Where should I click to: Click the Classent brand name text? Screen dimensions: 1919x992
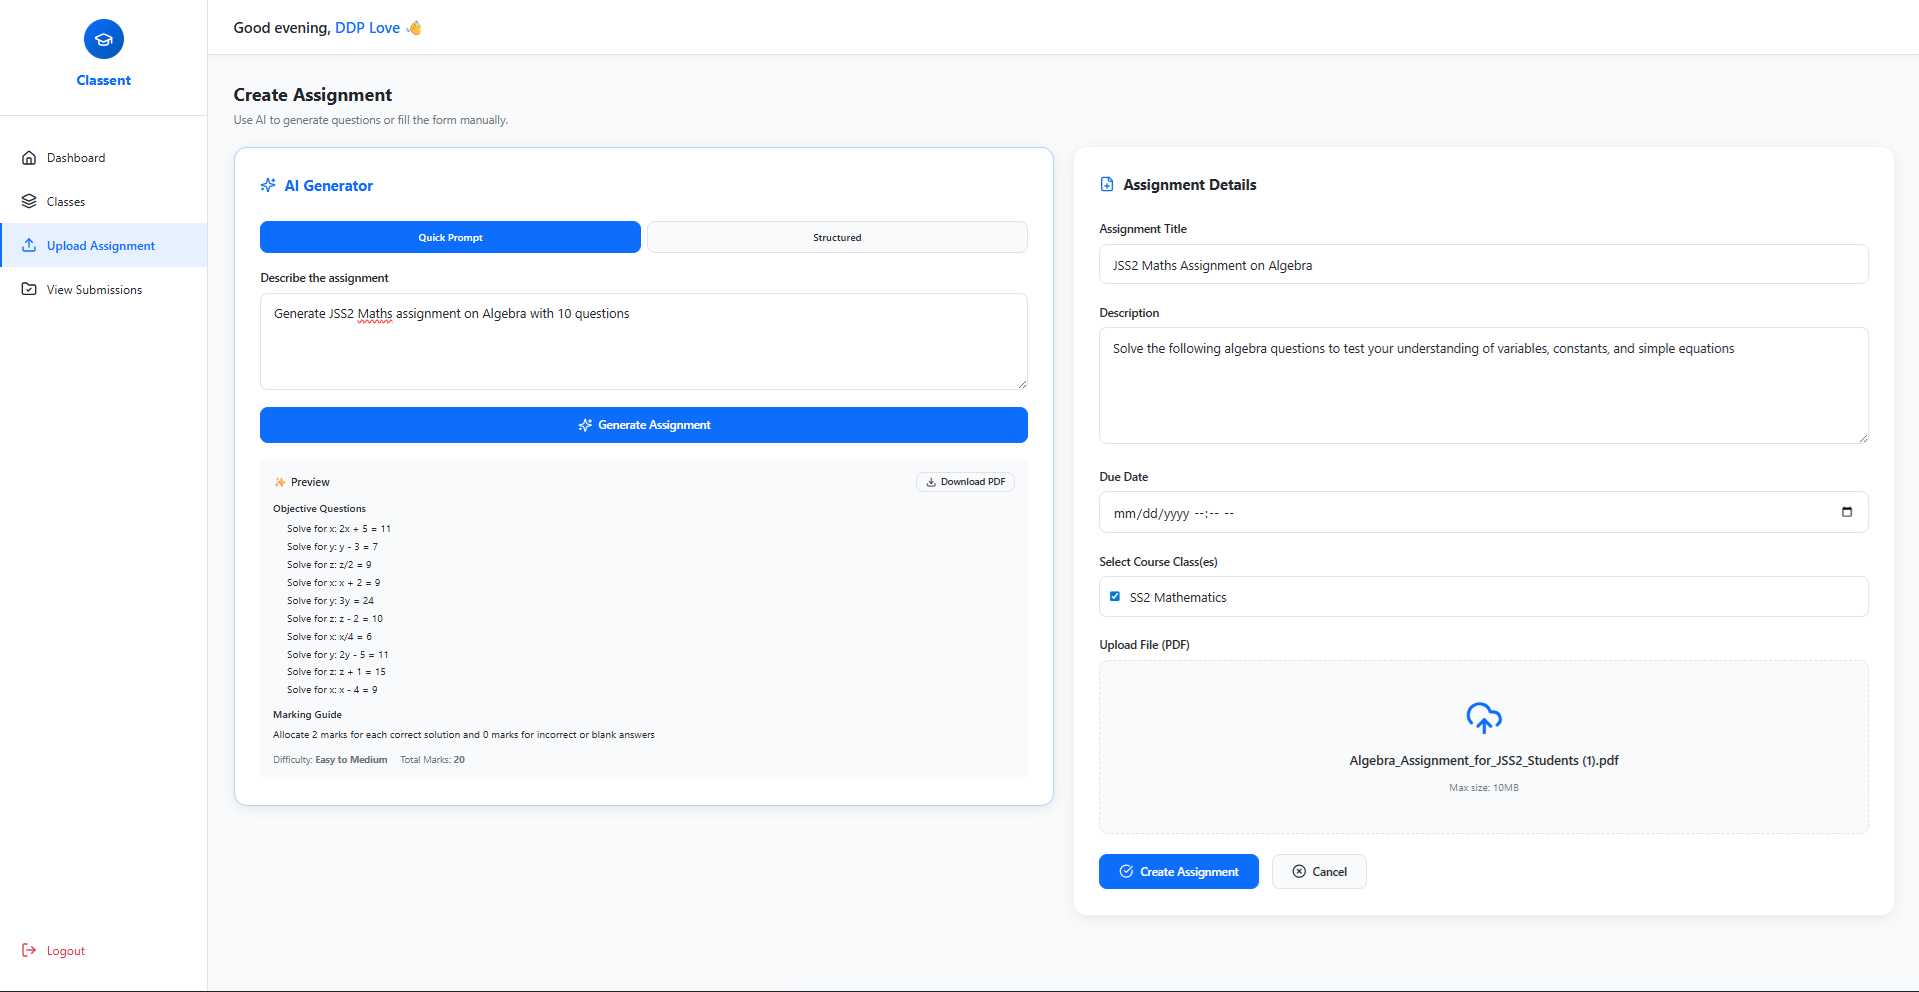click(x=104, y=81)
